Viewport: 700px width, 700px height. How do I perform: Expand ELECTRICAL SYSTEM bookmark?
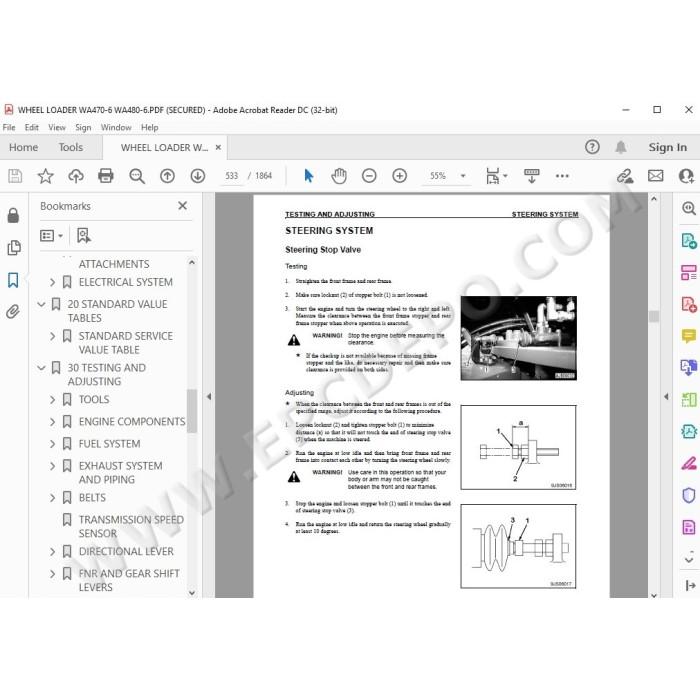tap(52, 282)
